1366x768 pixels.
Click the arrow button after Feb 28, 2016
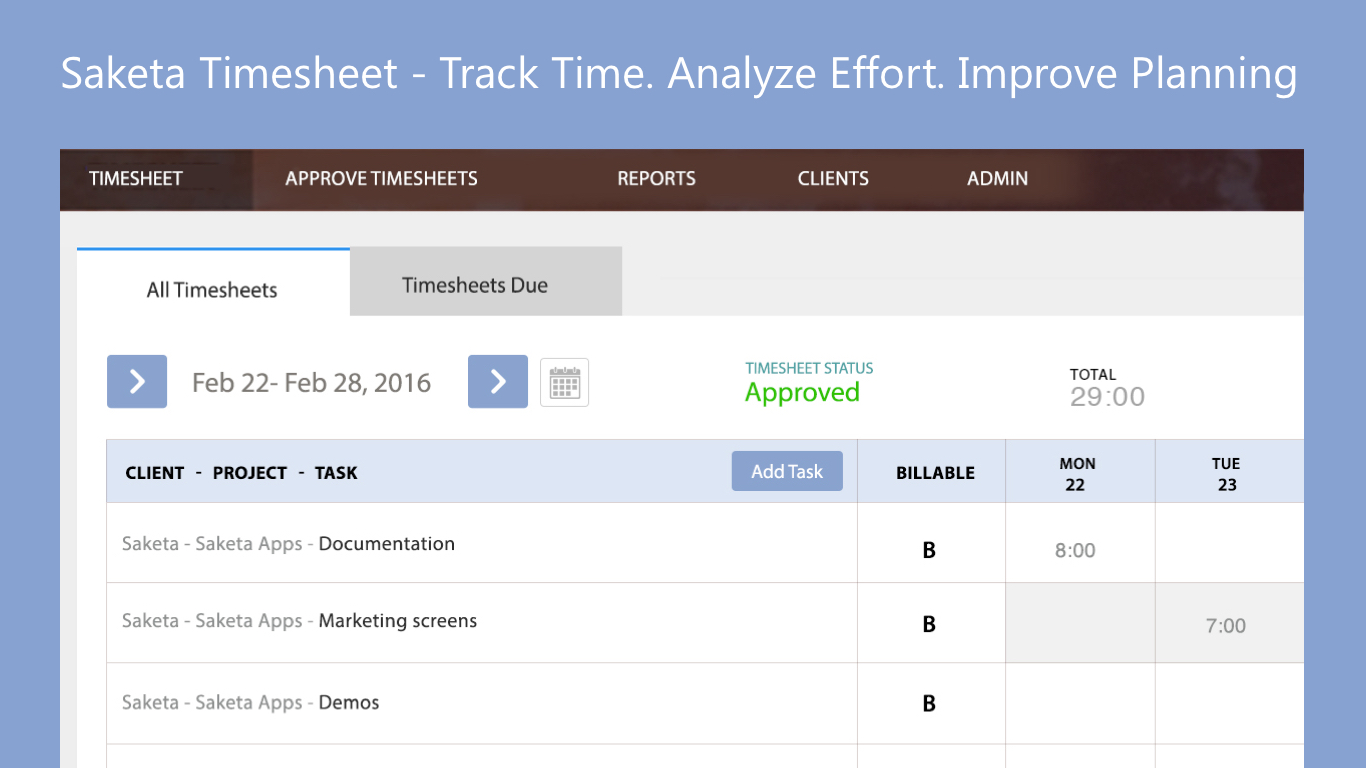[498, 382]
